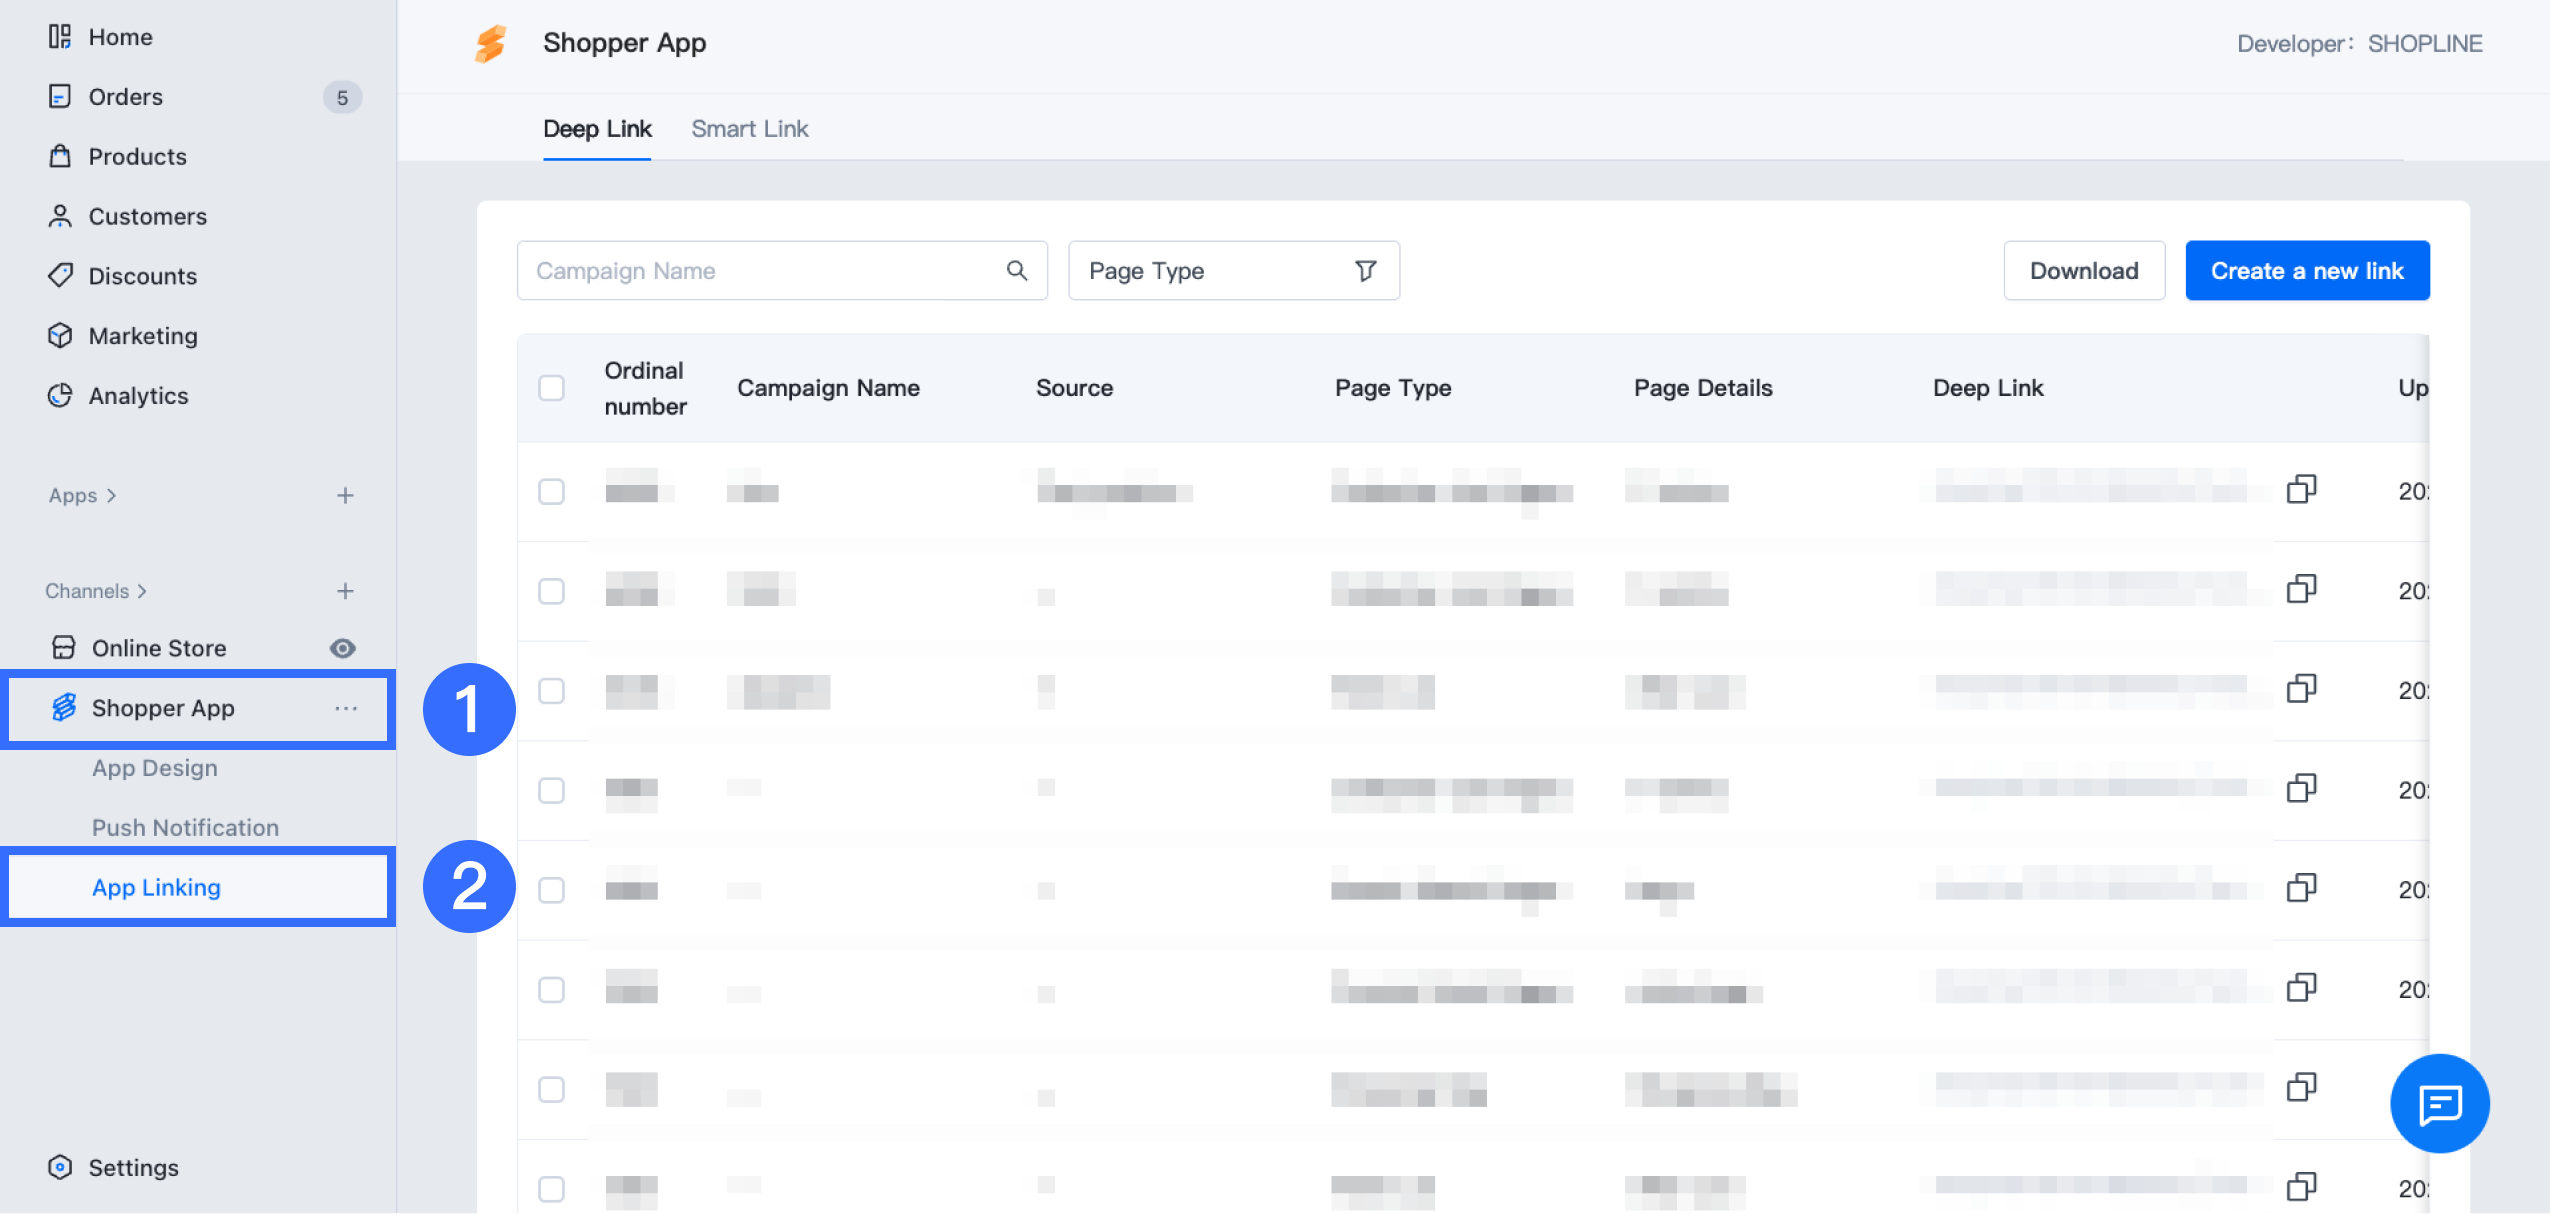This screenshot has width=2550, height=1214.
Task: Check the first table row checkbox
Action: click(x=551, y=491)
